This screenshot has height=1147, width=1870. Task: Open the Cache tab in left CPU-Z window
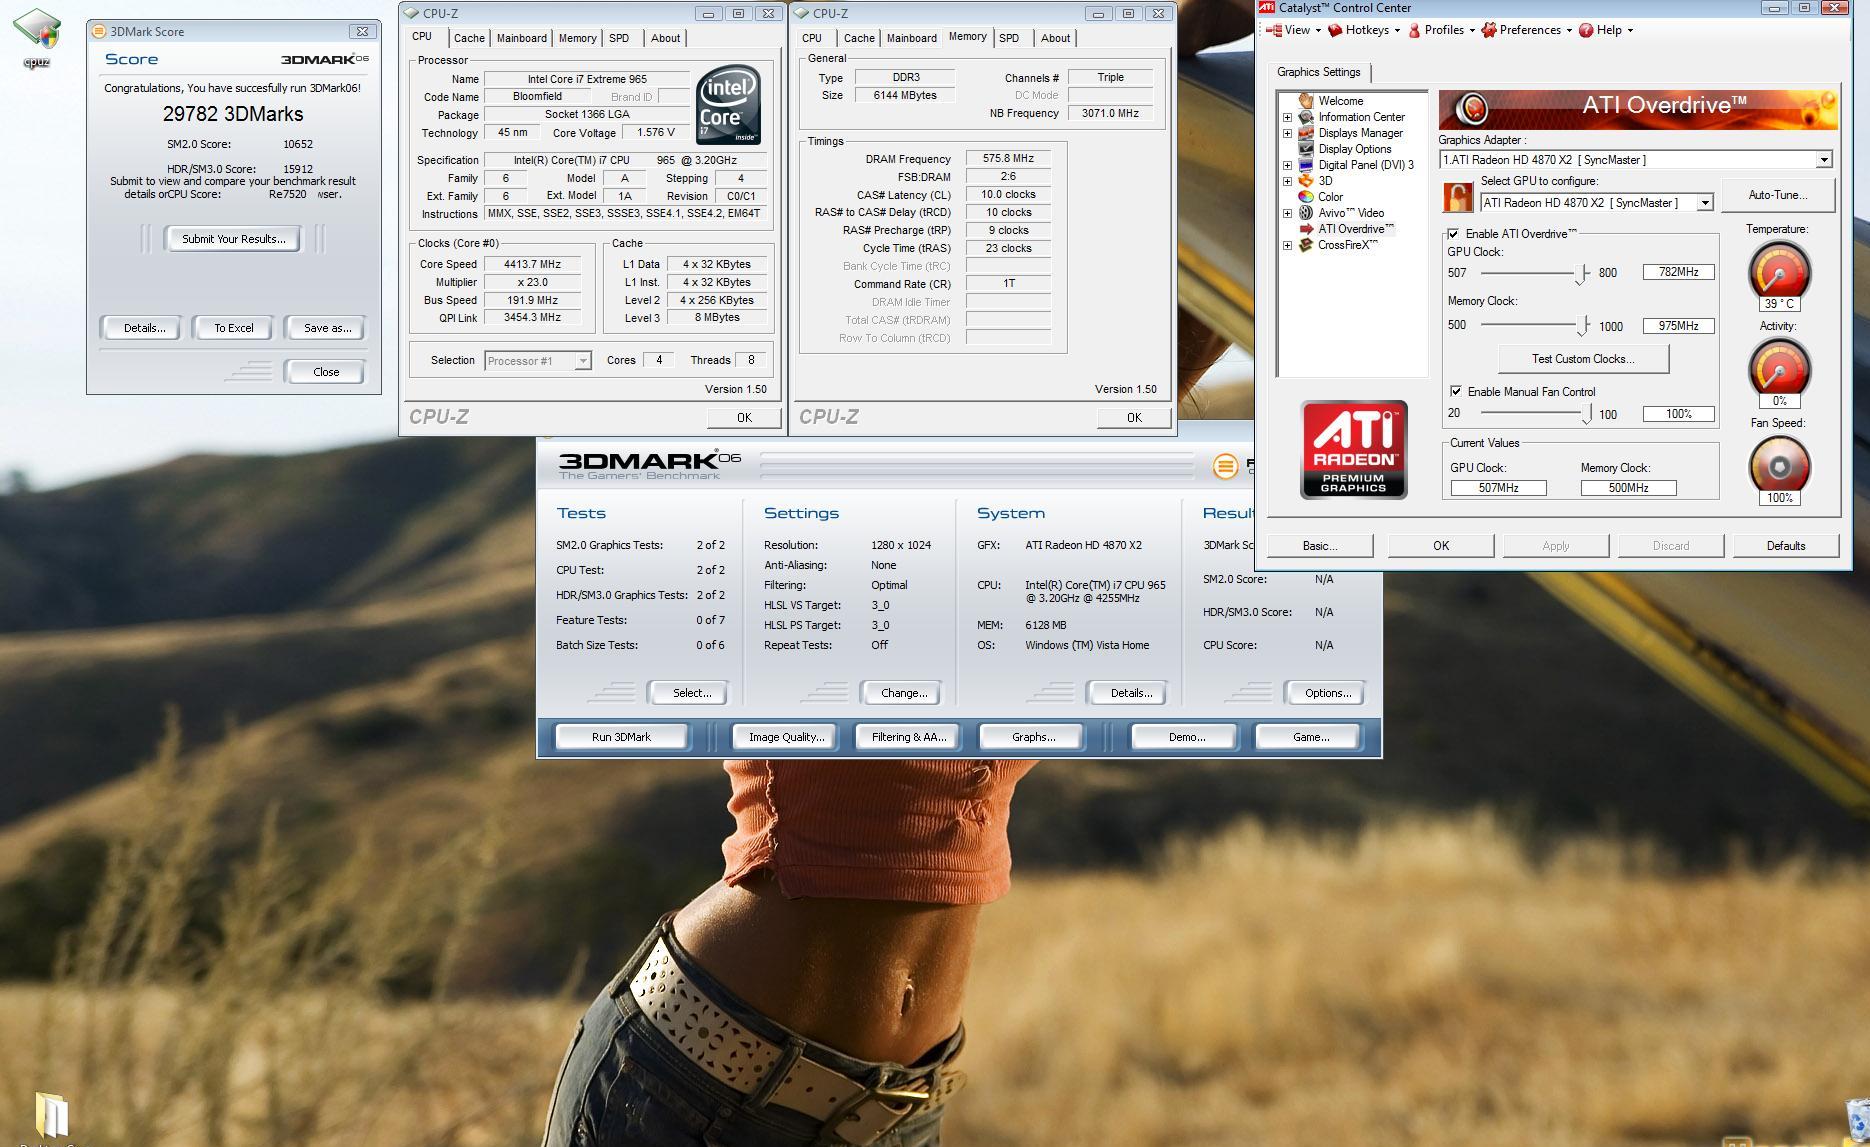(x=469, y=38)
